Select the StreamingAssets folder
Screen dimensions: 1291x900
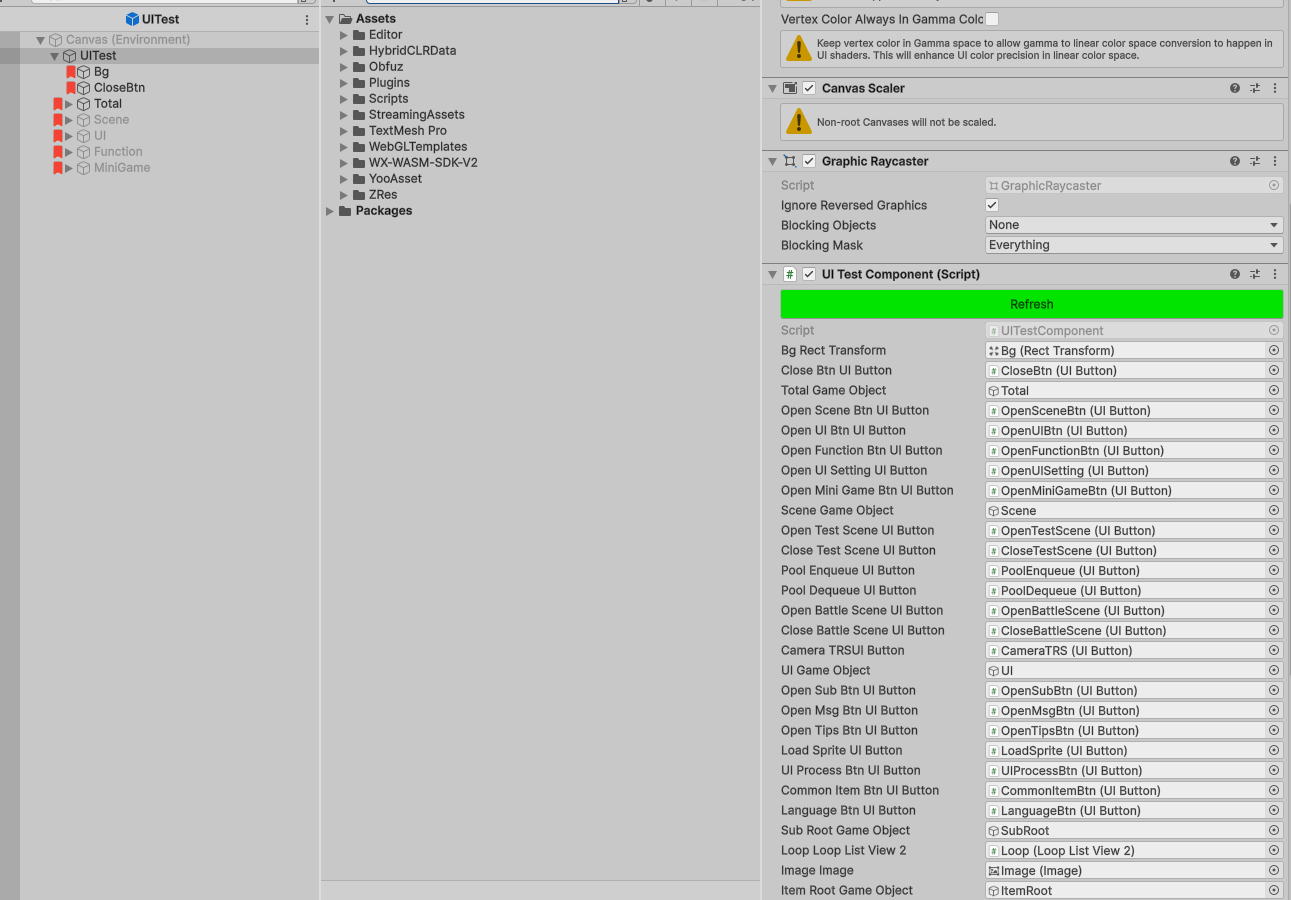tap(416, 115)
